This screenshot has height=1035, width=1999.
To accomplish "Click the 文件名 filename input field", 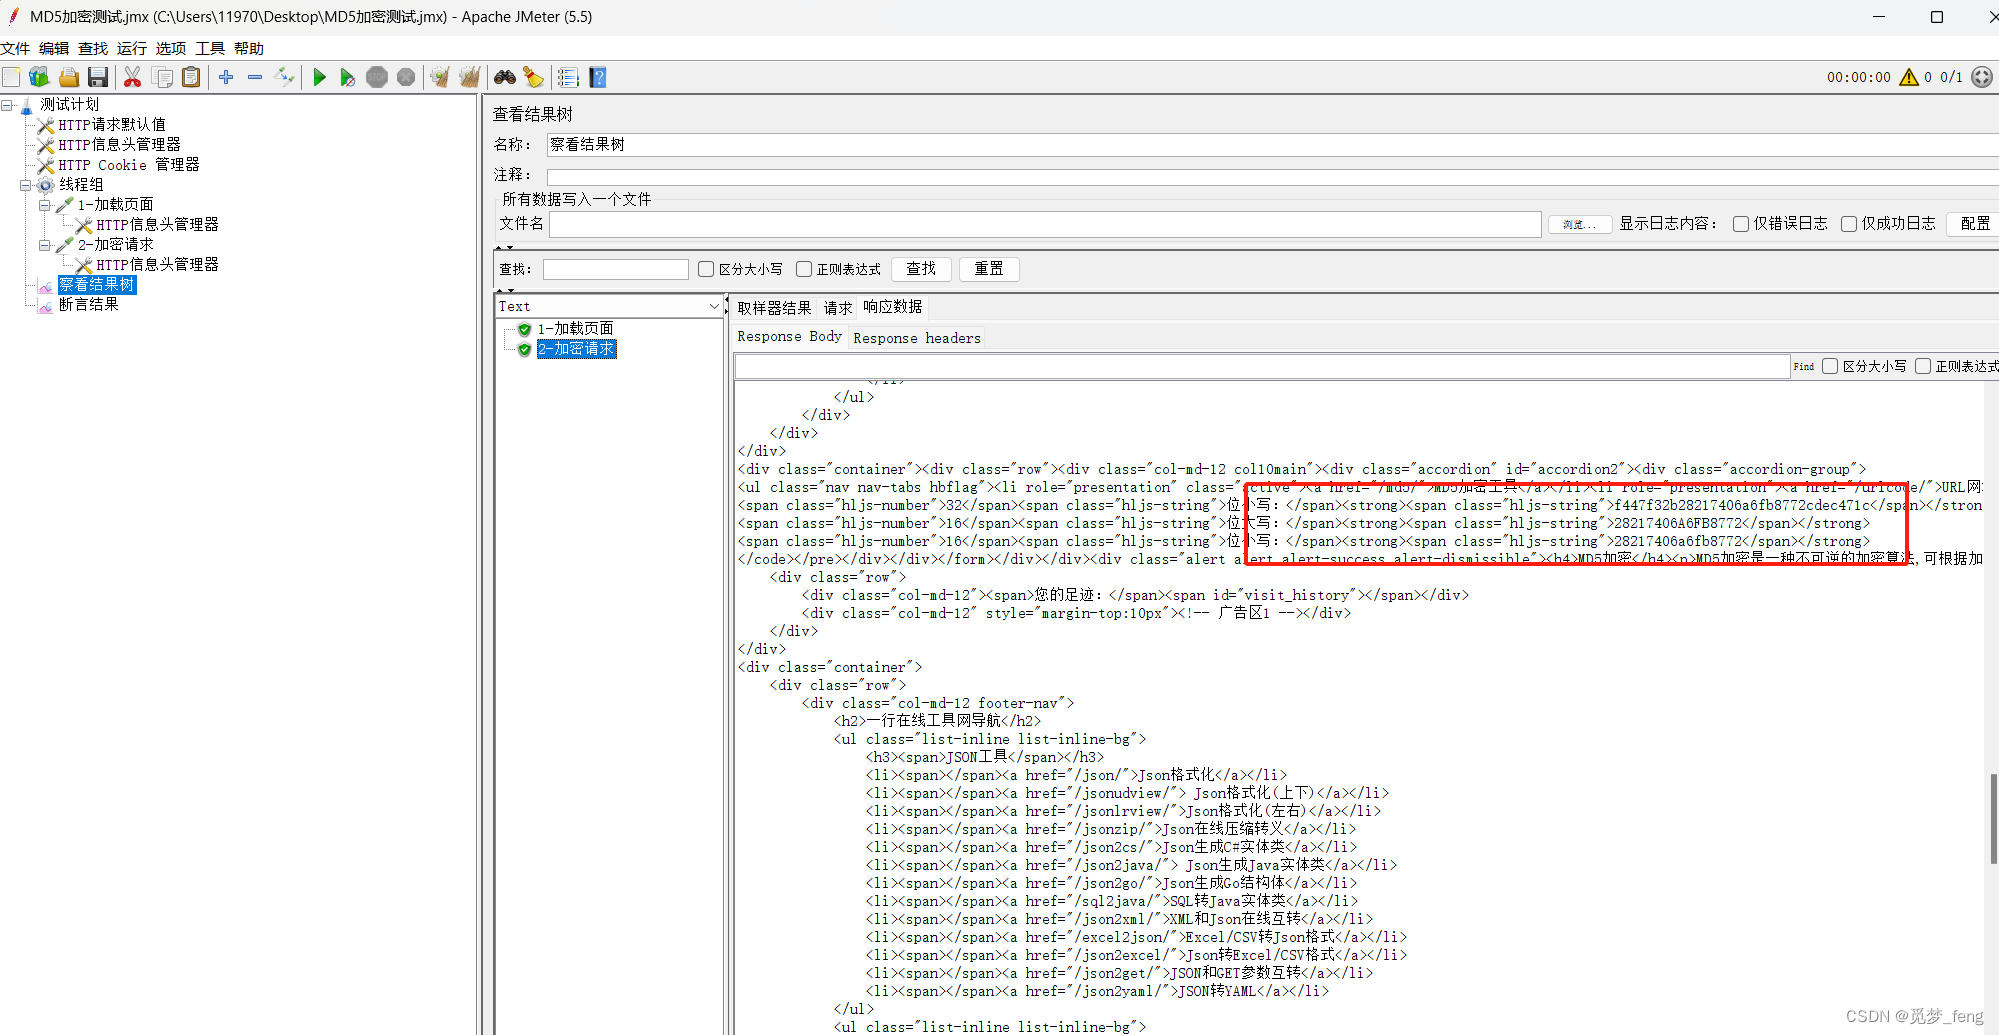I will [1045, 224].
